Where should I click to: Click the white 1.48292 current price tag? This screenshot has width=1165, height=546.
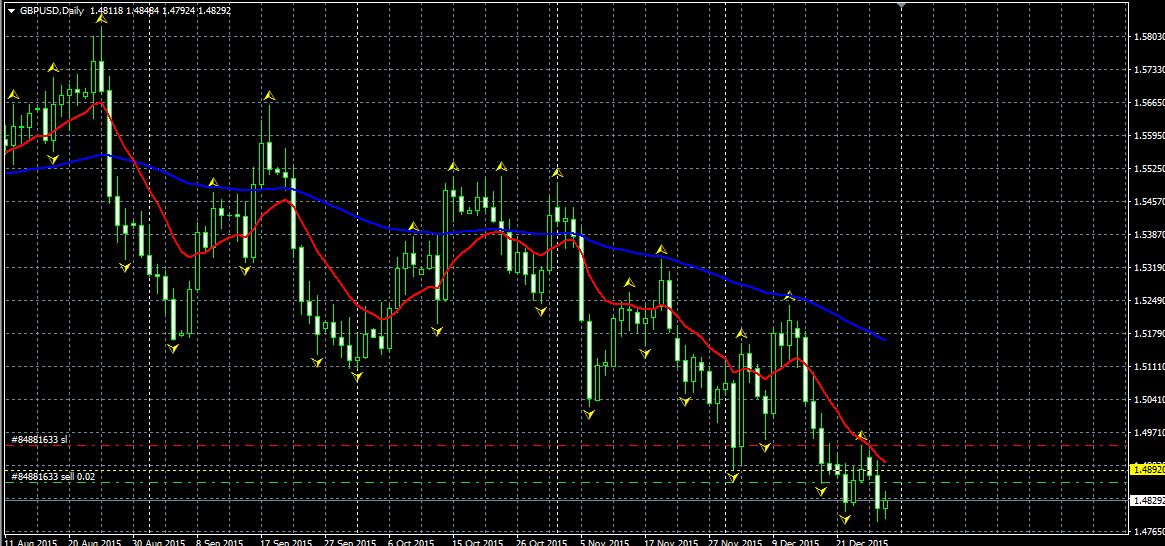pos(1146,501)
